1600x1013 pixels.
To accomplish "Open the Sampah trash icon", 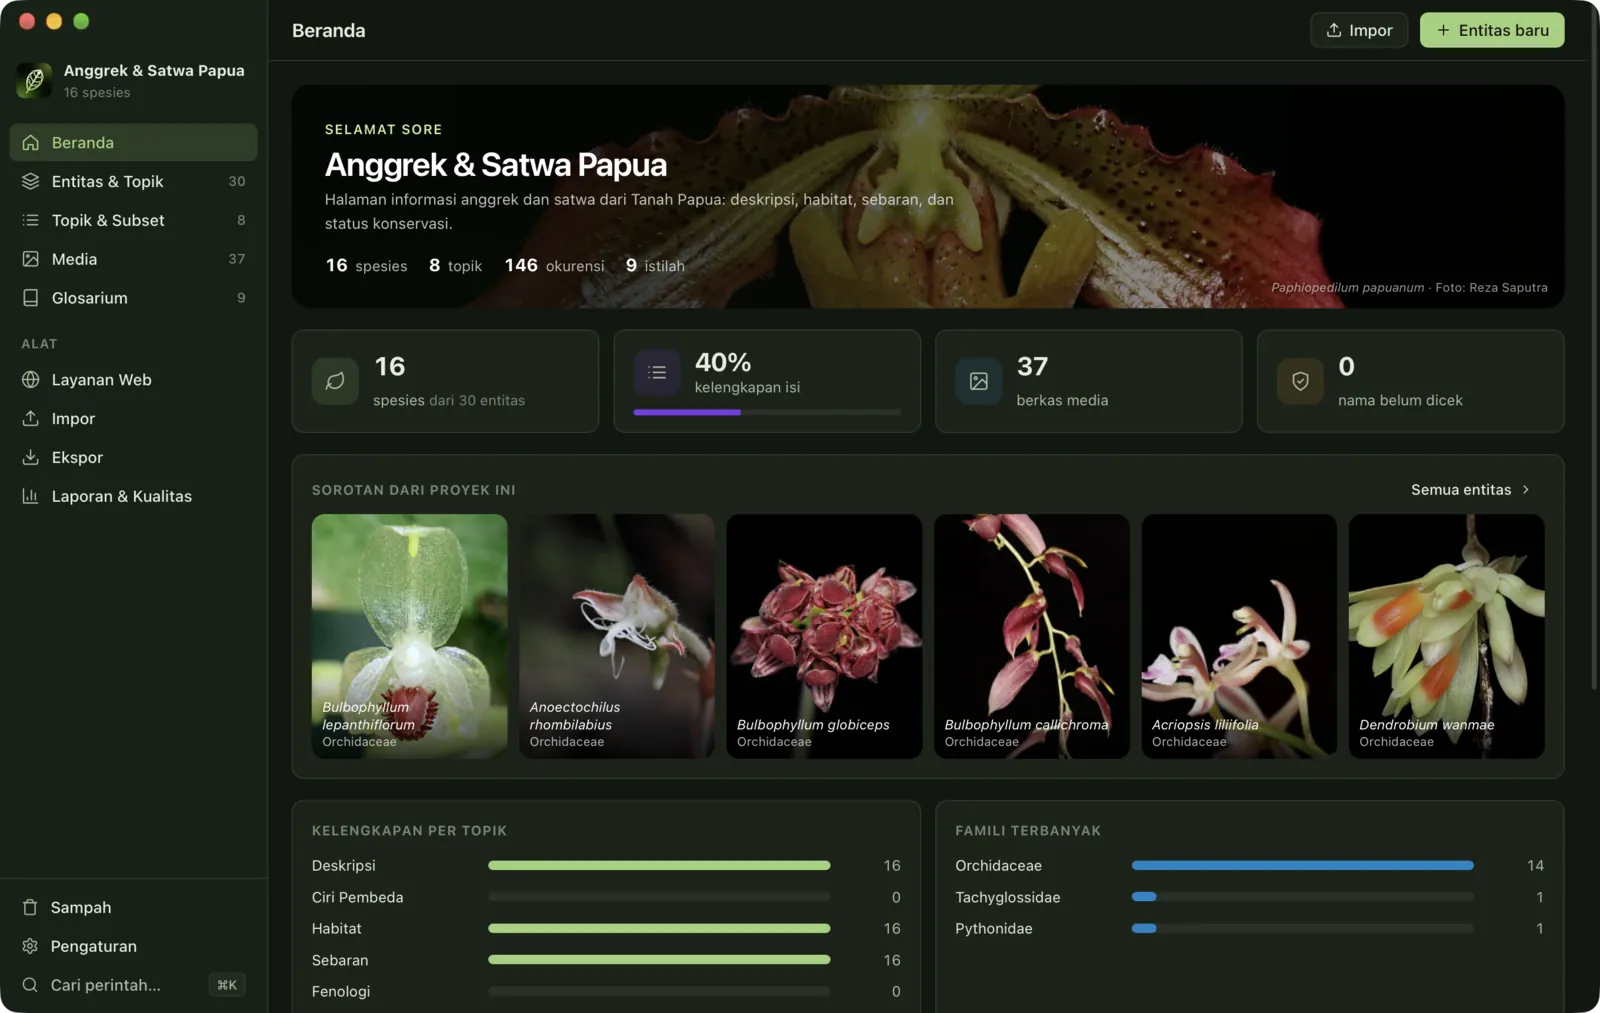I will click(30, 907).
